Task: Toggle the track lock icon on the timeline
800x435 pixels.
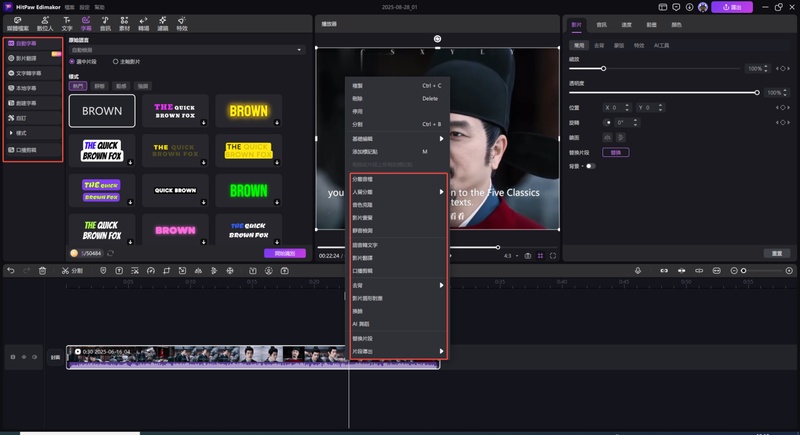Action: (x=13, y=357)
